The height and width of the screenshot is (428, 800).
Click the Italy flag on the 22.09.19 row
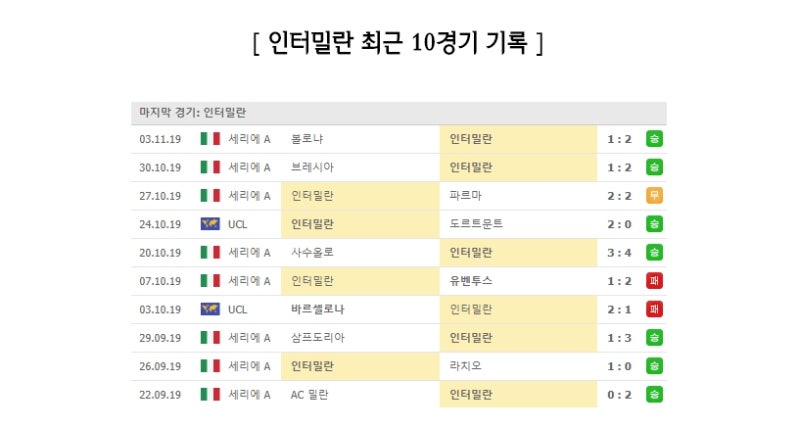[x=210, y=396]
